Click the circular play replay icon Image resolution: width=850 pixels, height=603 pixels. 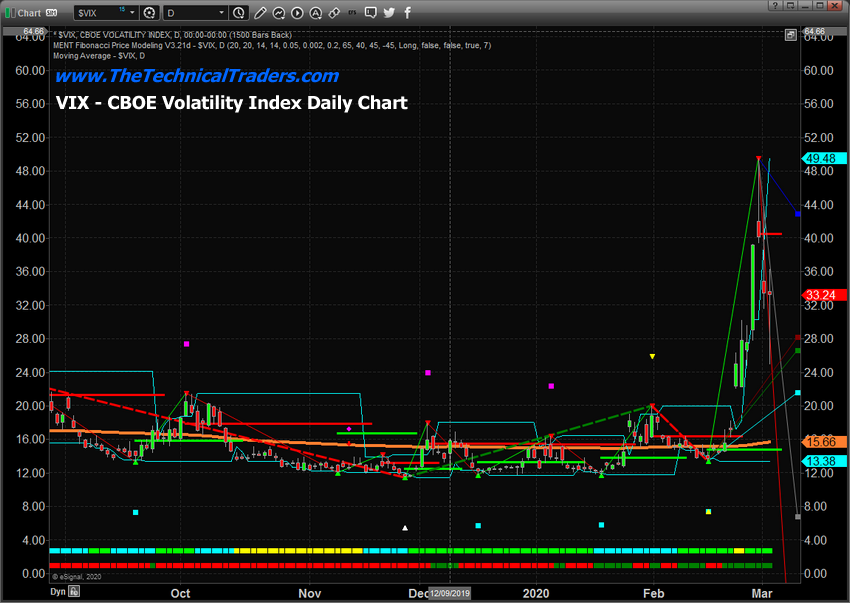click(298, 12)
